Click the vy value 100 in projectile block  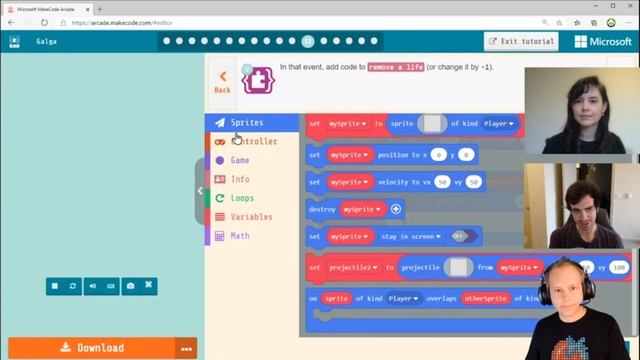point(619,268)
